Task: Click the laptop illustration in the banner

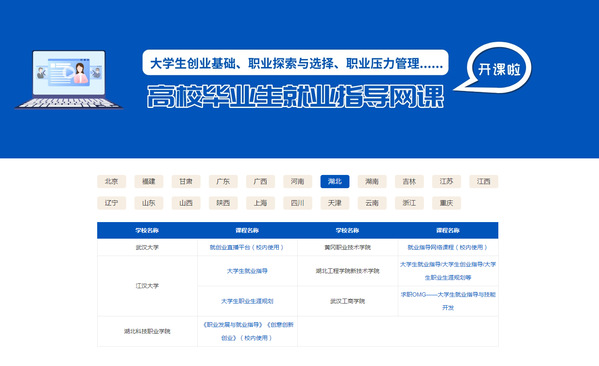Action: [x=69, y=79]
